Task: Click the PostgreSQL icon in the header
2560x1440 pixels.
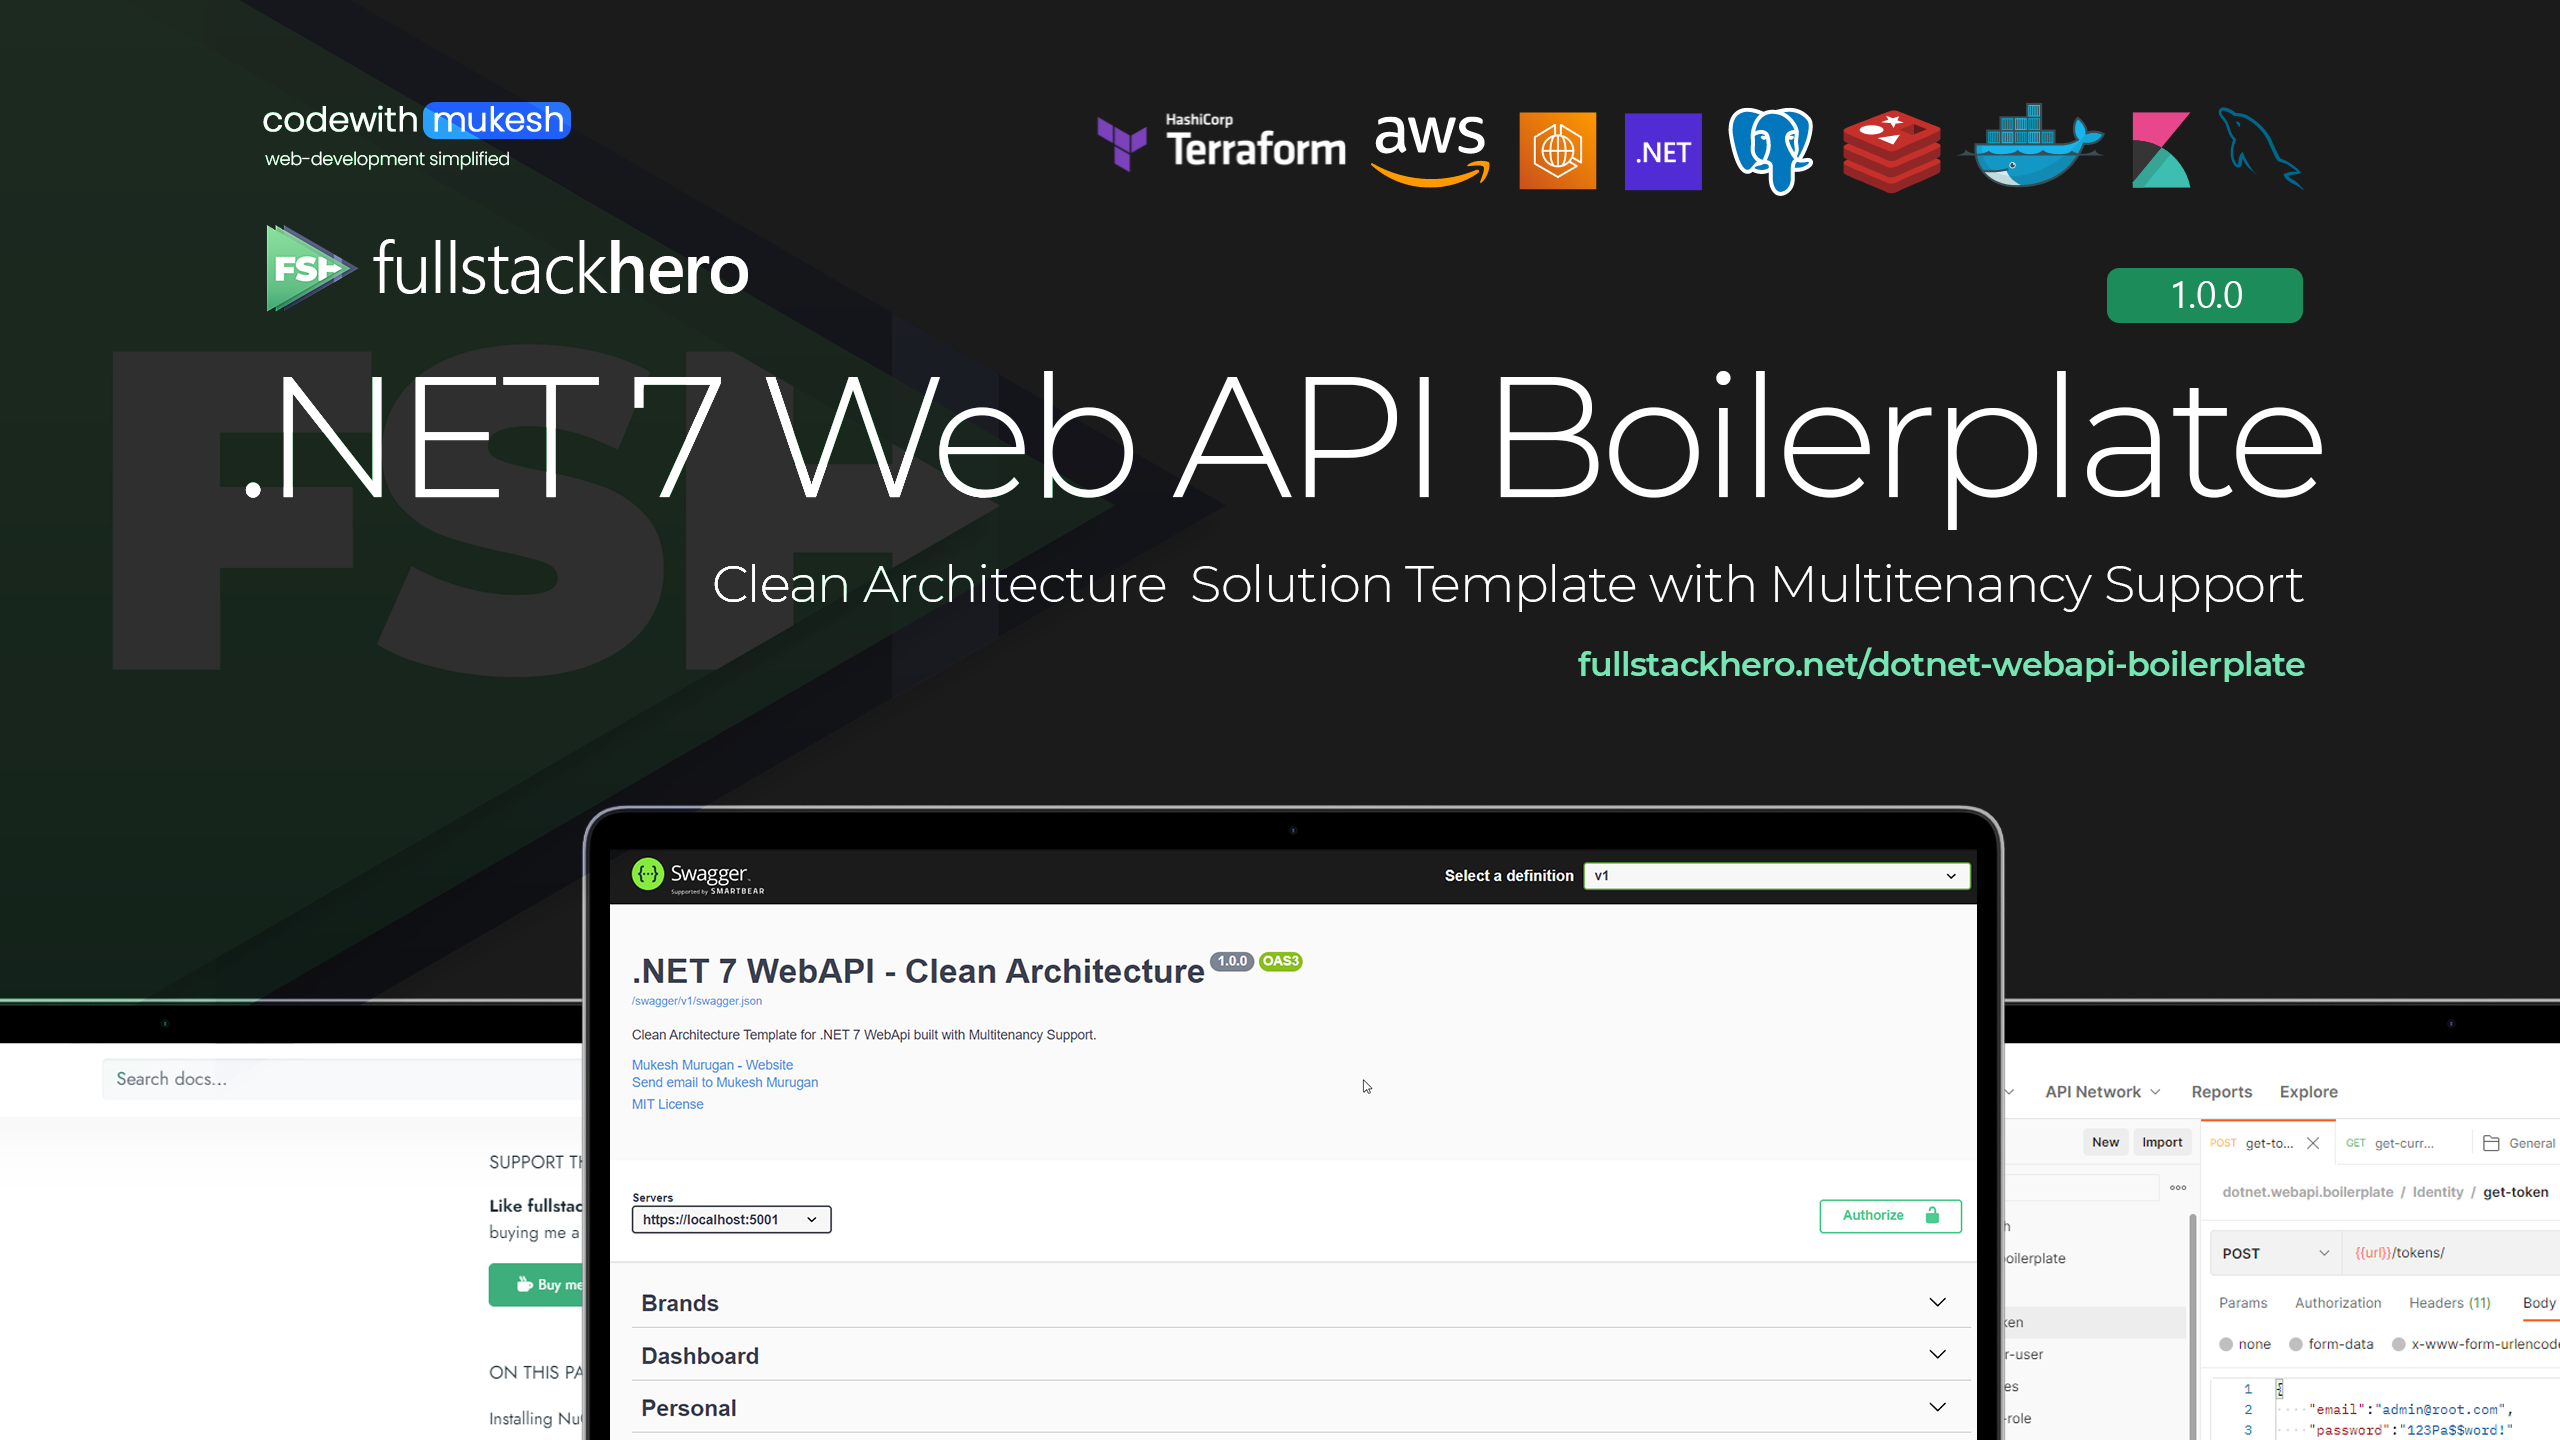Action: pos(1772,148)
